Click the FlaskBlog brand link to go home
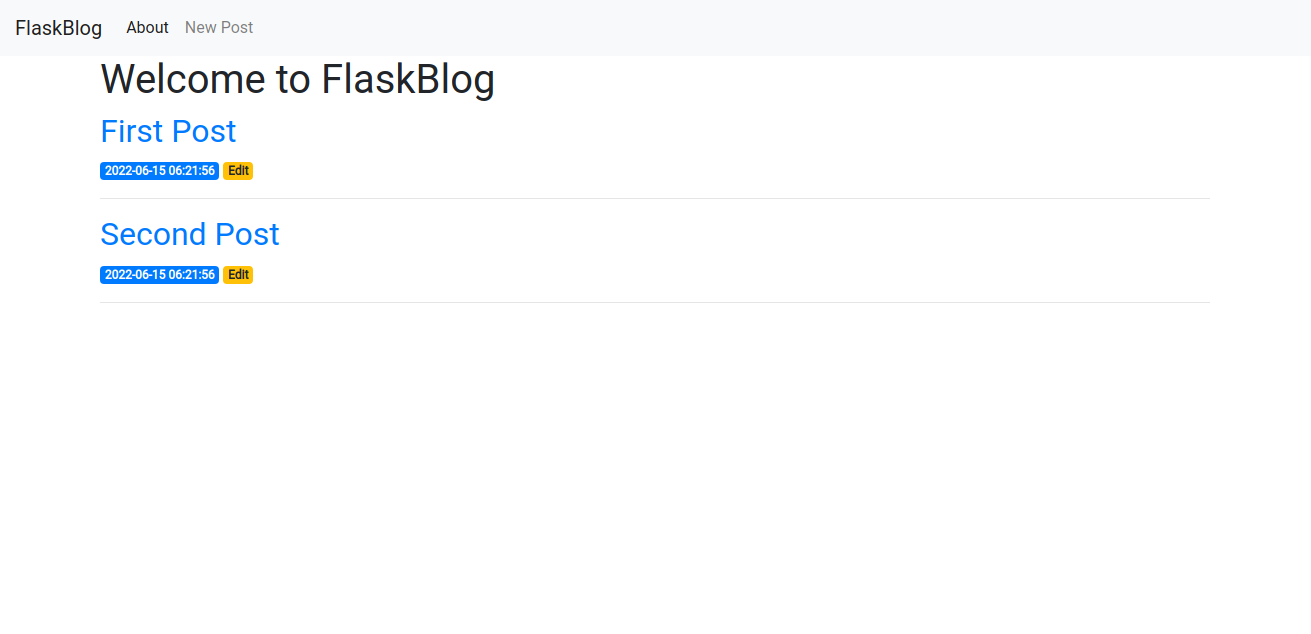Screen dimensions: 1311x634 57,27
